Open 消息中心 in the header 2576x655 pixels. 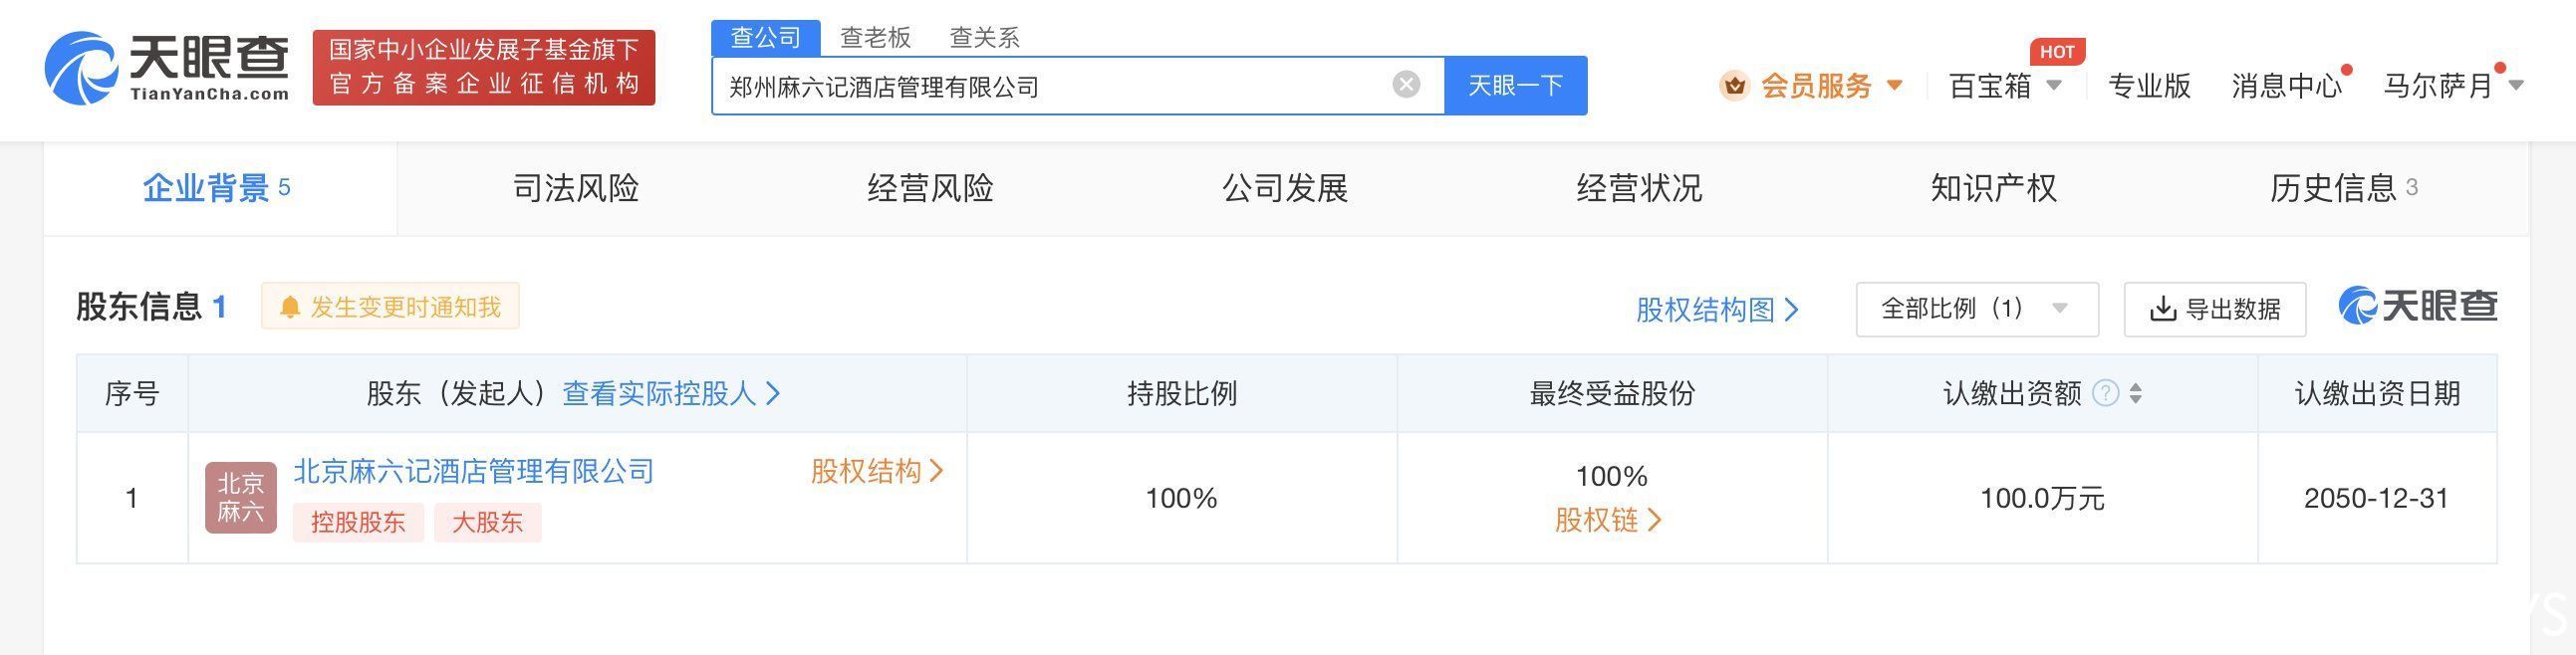tap(2287, 86)
